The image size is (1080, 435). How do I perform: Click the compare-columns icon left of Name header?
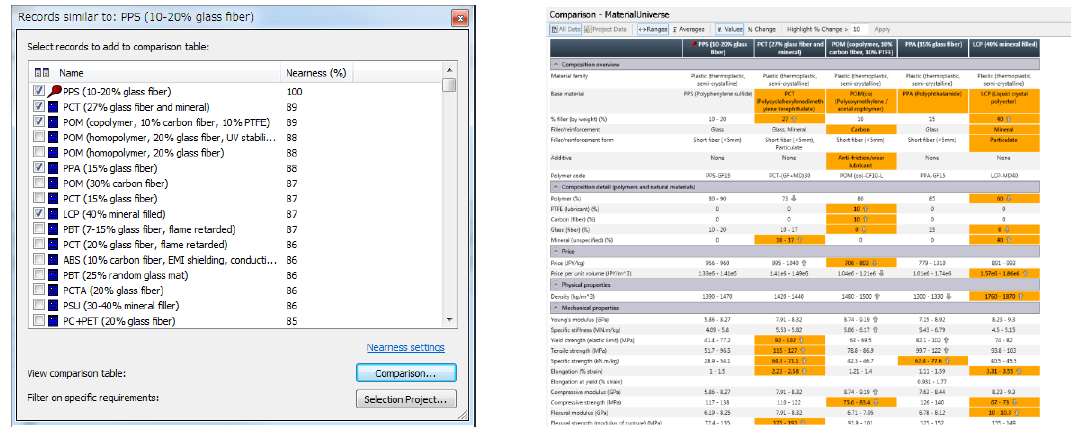pyautogui.click(x=40, y=72)
